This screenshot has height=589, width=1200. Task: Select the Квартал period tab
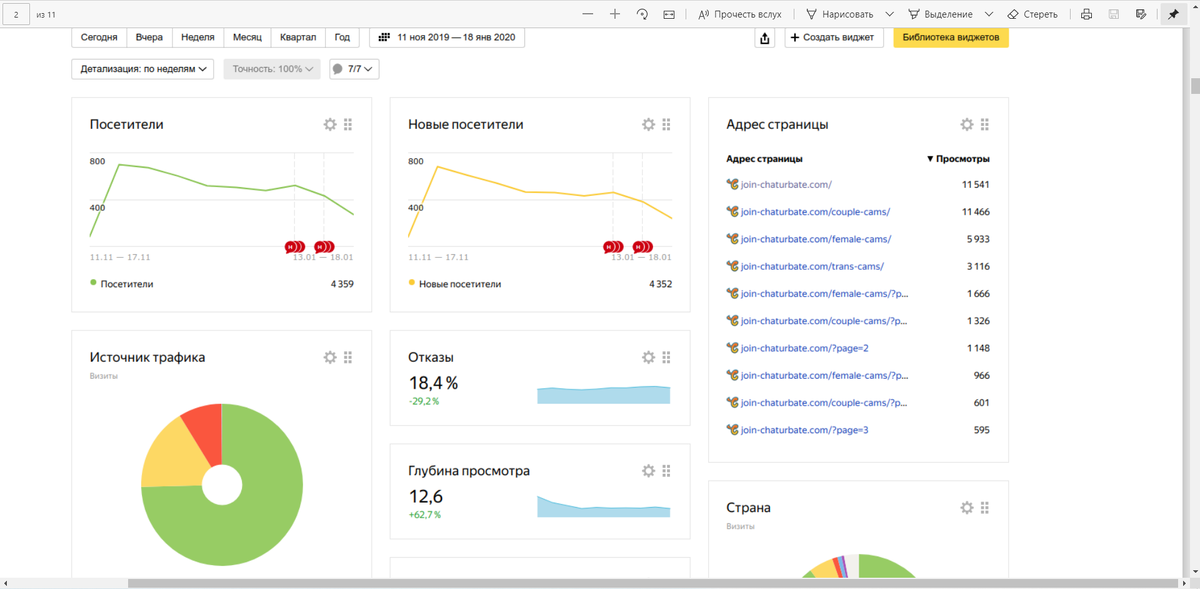click(298, 37)
